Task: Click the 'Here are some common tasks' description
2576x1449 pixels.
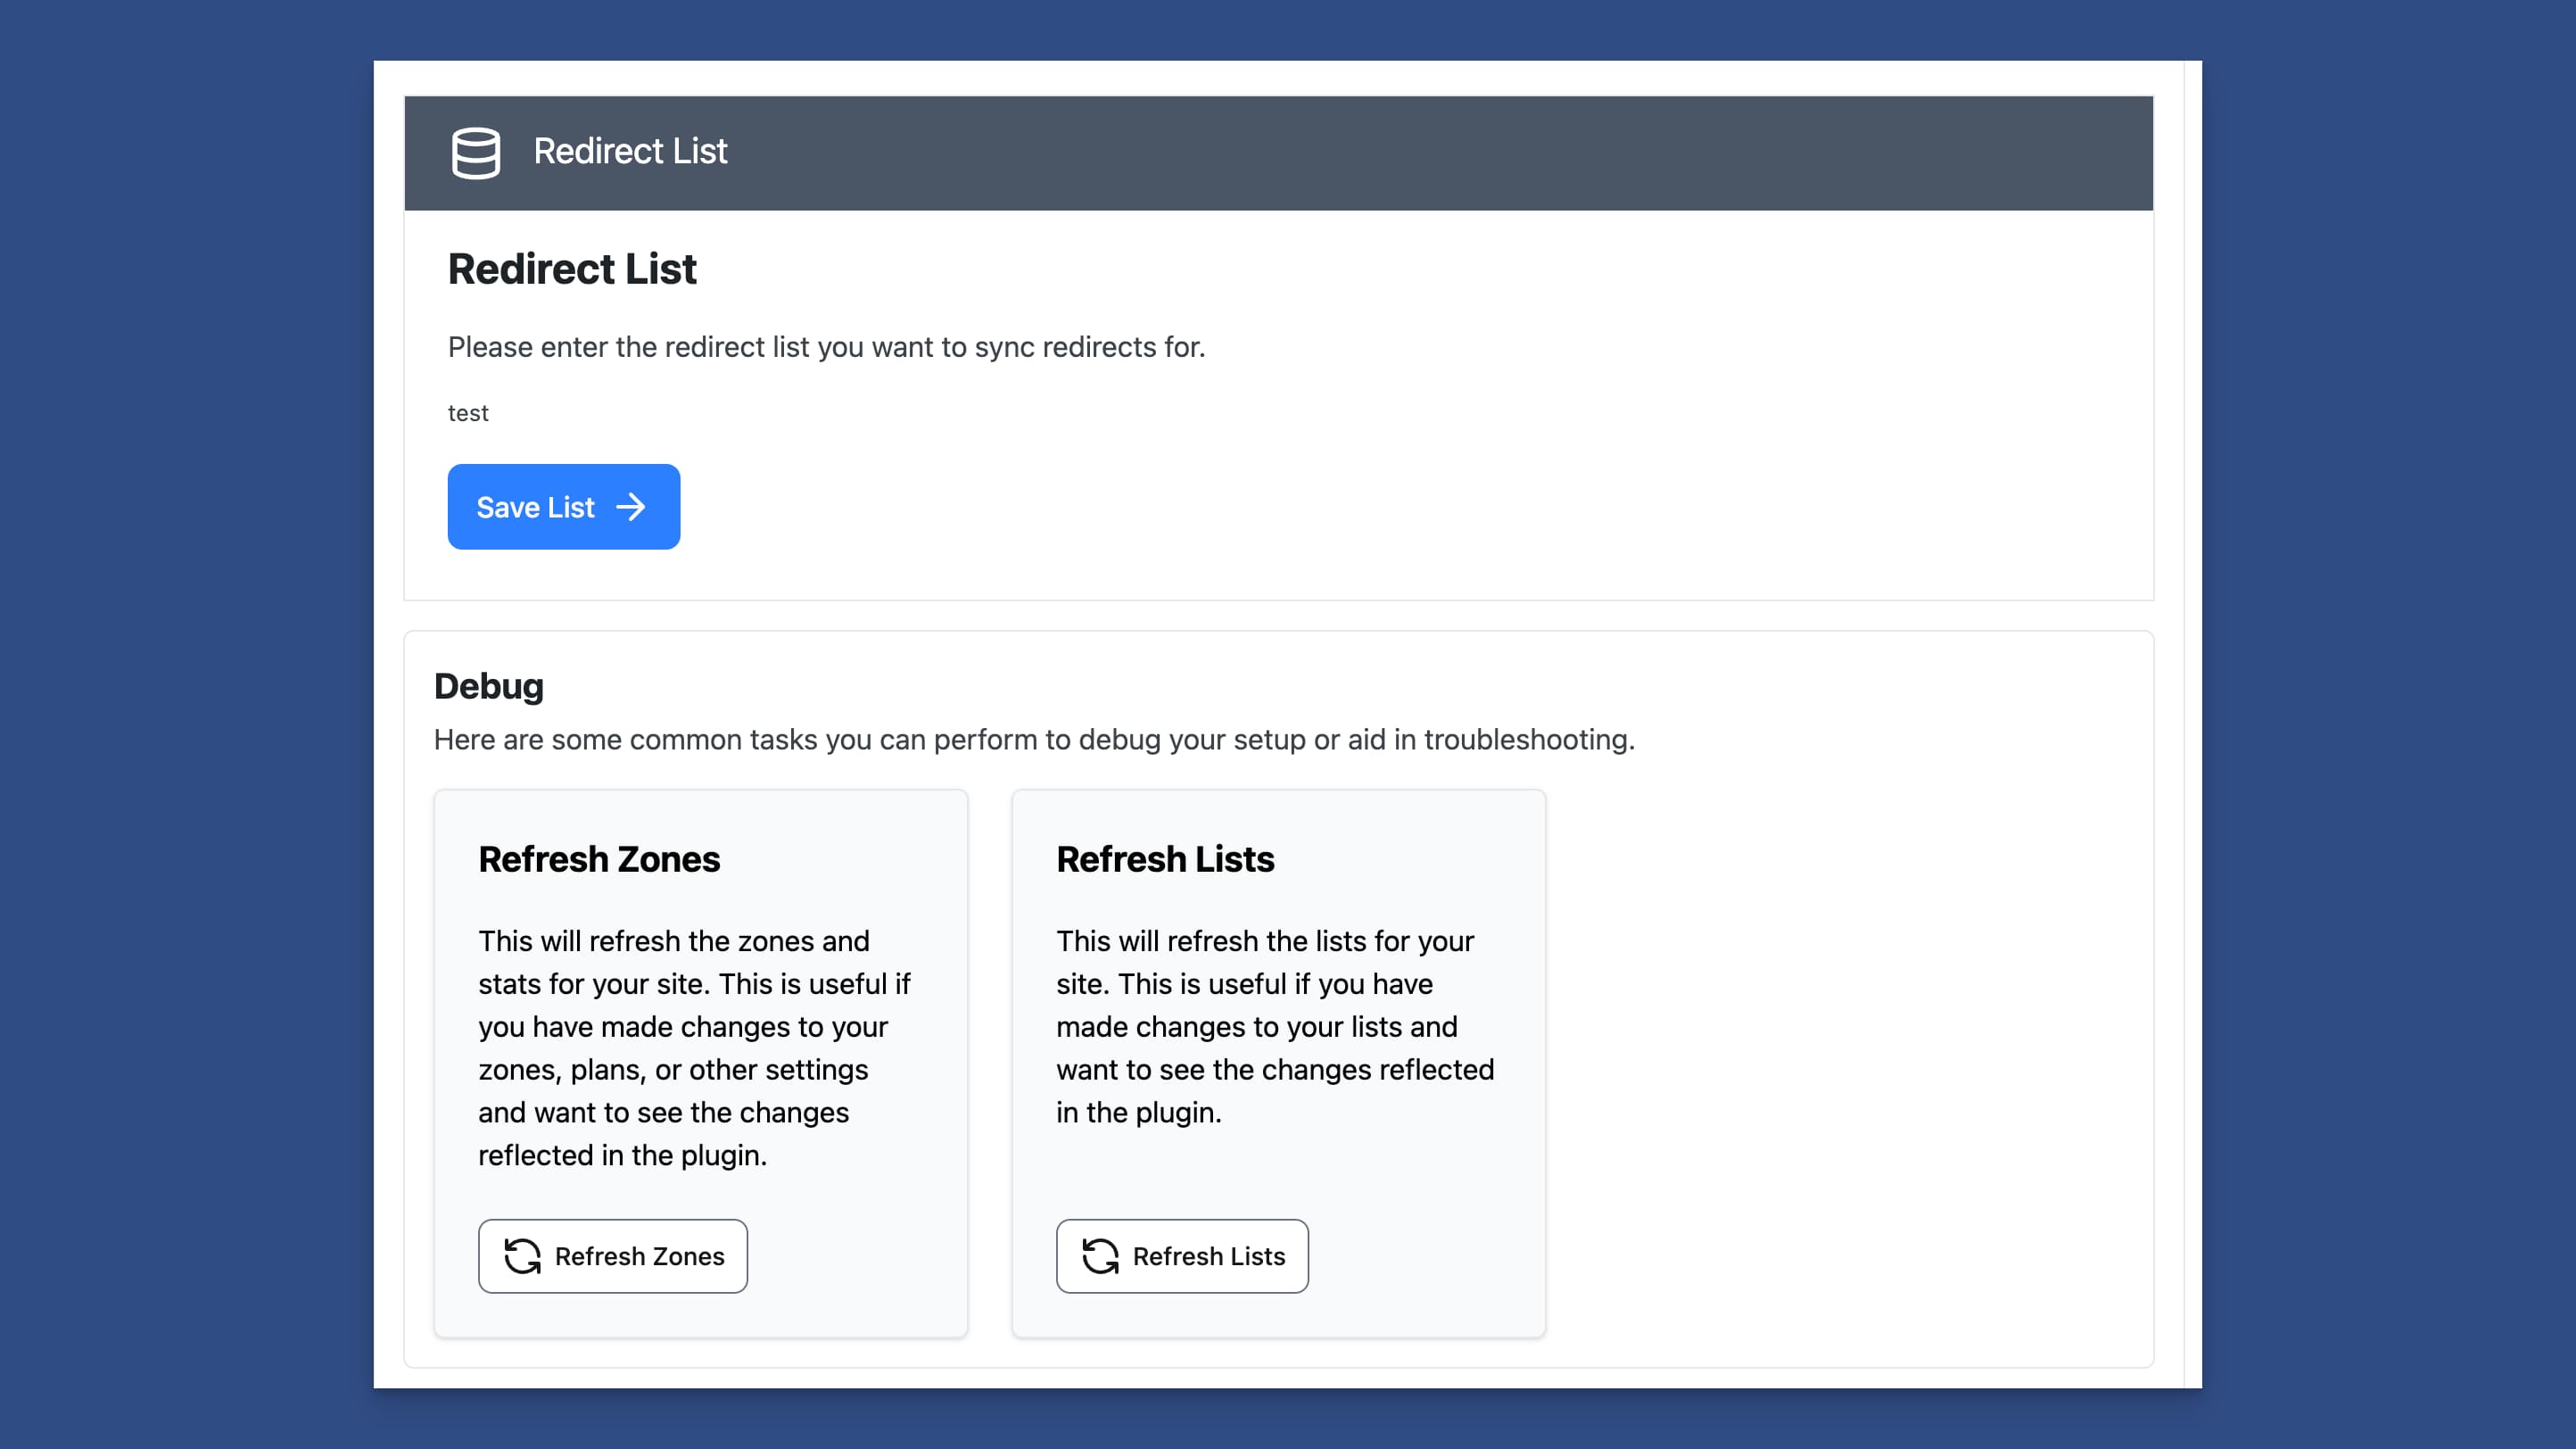Action: pyautogui.click(x=1034, y=739)
